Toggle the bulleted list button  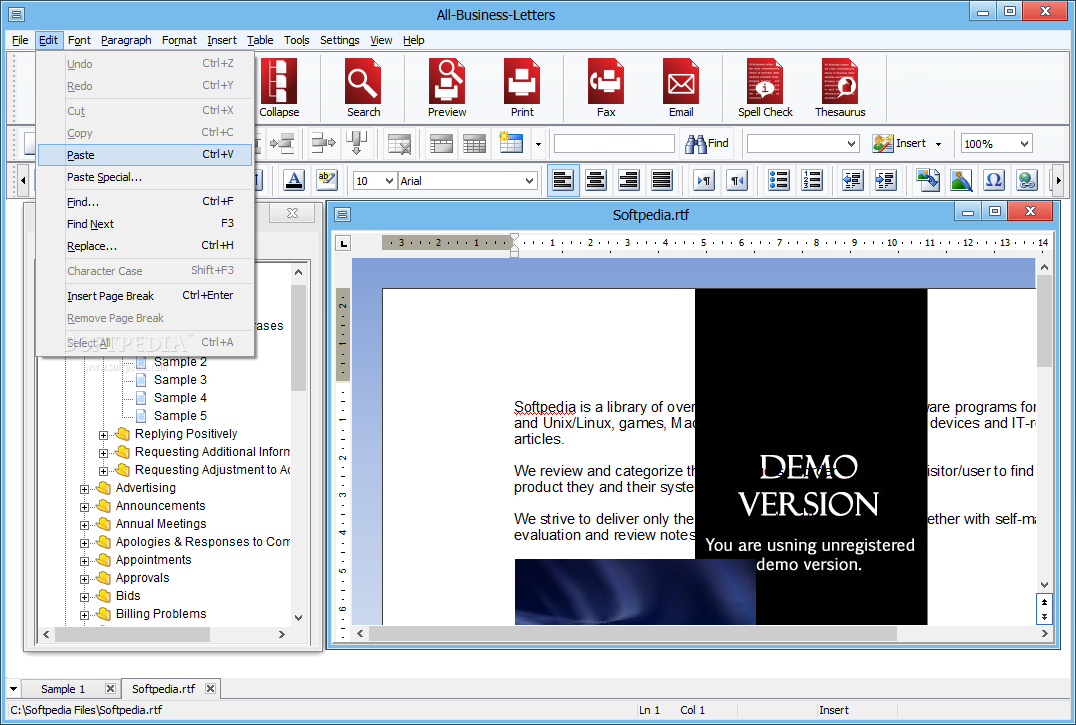[779, 181]
